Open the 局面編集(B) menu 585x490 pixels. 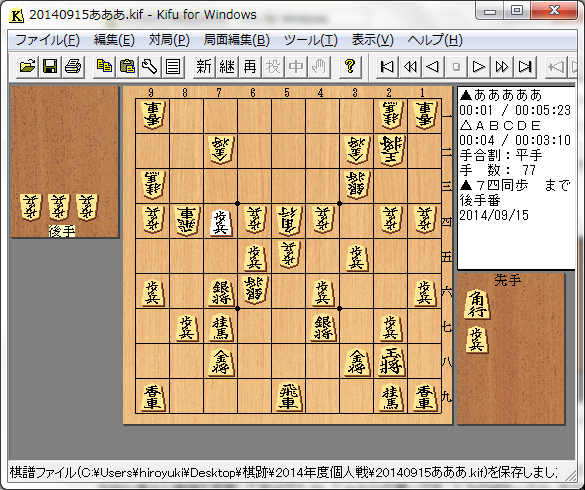(x=237, y=40)
